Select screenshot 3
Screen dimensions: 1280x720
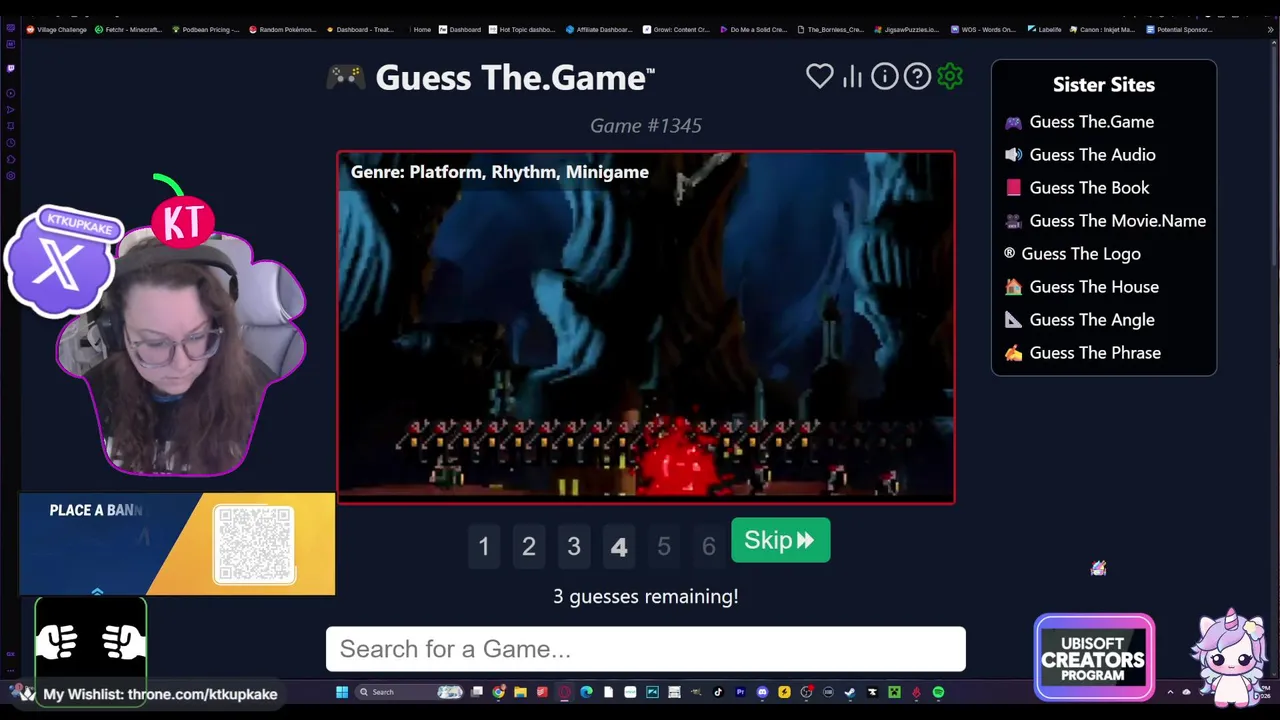coord(574,546)
